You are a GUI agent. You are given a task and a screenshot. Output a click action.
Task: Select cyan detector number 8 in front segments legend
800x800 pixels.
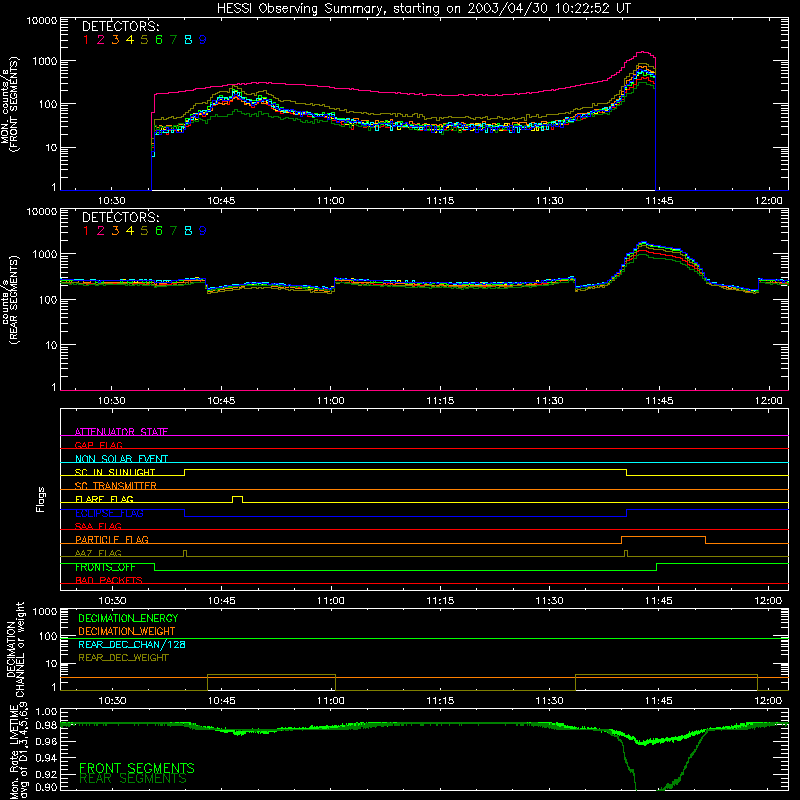188,40
